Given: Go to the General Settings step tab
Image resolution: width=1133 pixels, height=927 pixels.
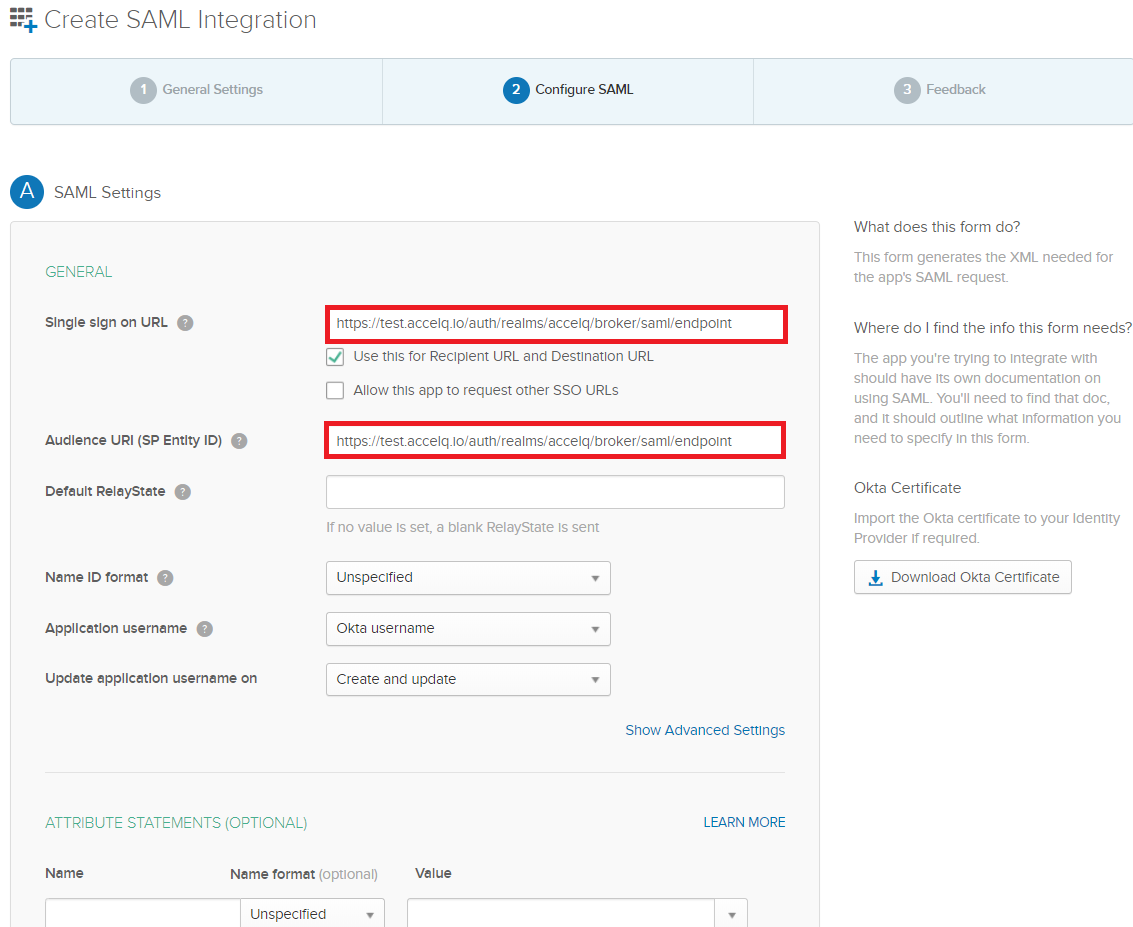Looking at the screenshot, I should 197,91.
